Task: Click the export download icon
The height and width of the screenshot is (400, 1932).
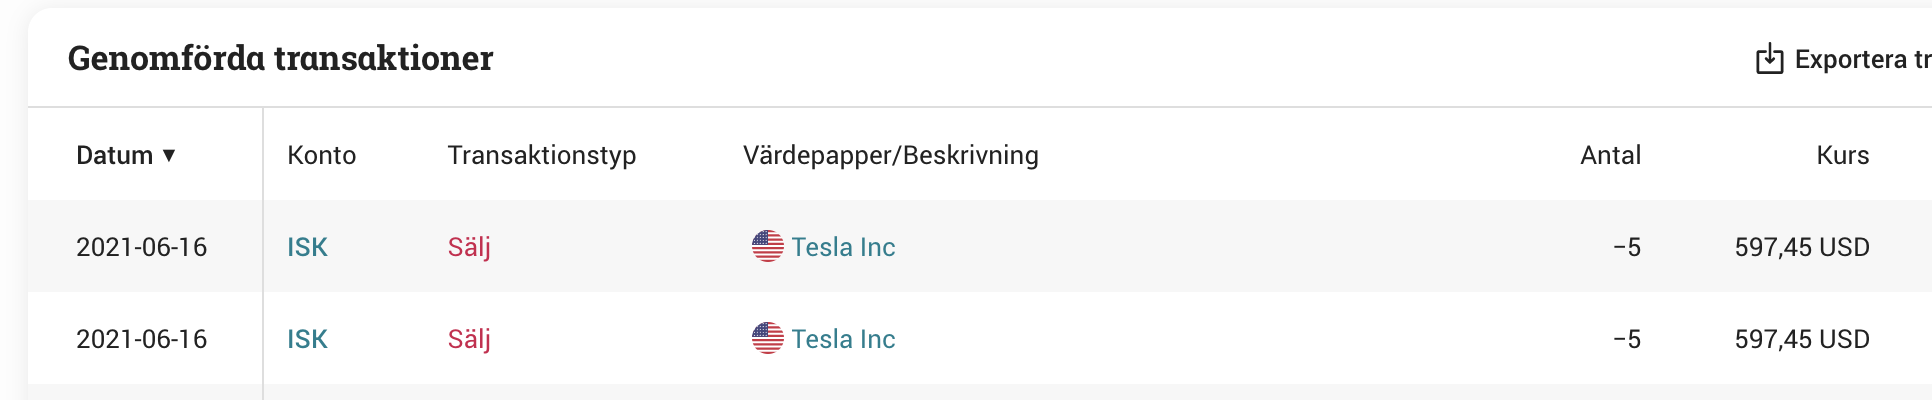Action: coord(1769,59)
